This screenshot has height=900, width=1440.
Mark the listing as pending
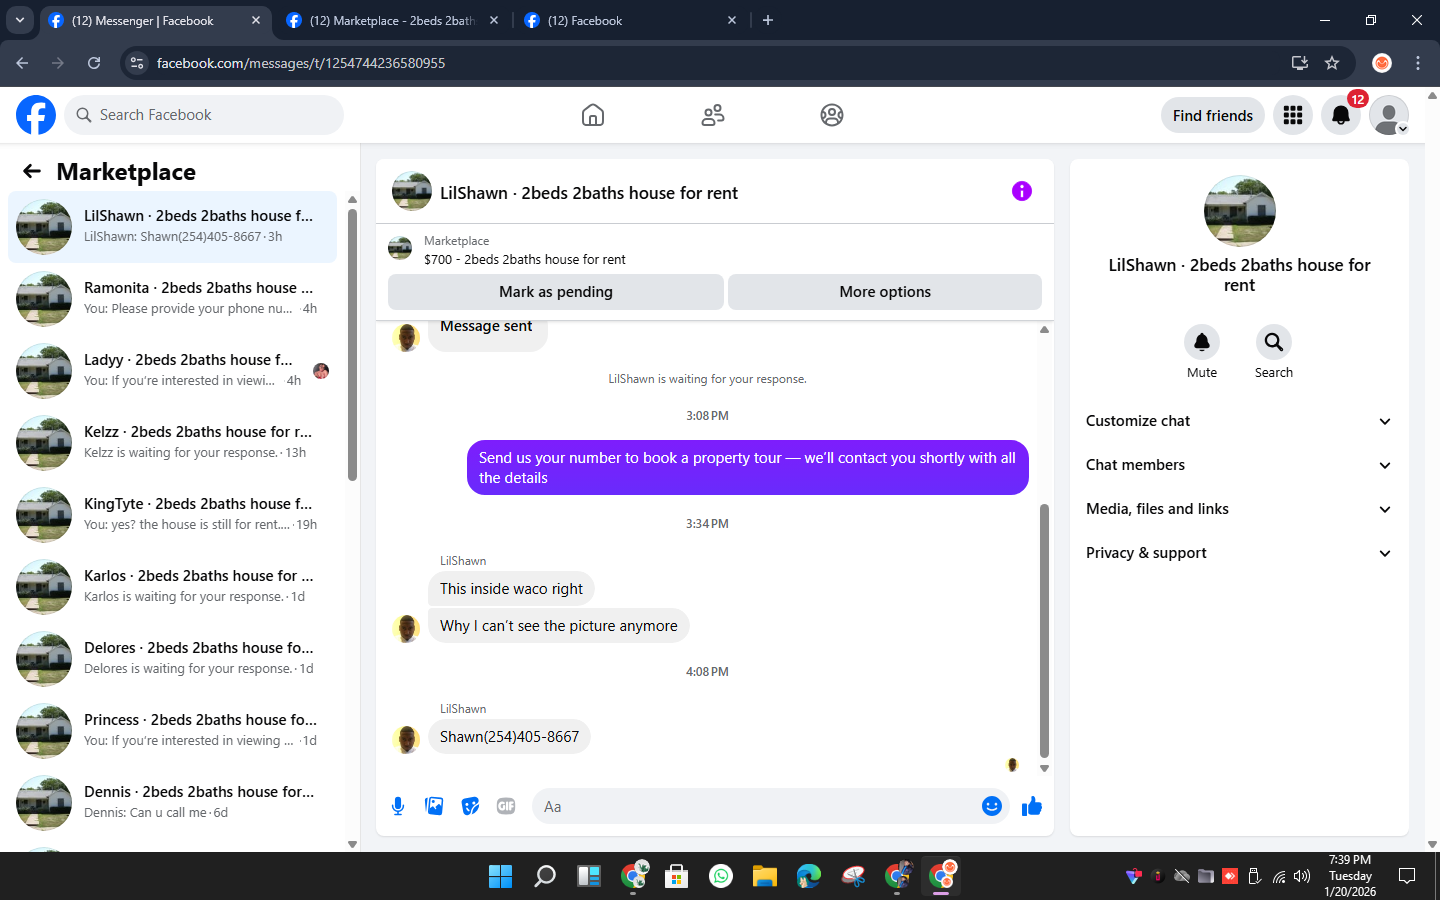coord(556,292)
